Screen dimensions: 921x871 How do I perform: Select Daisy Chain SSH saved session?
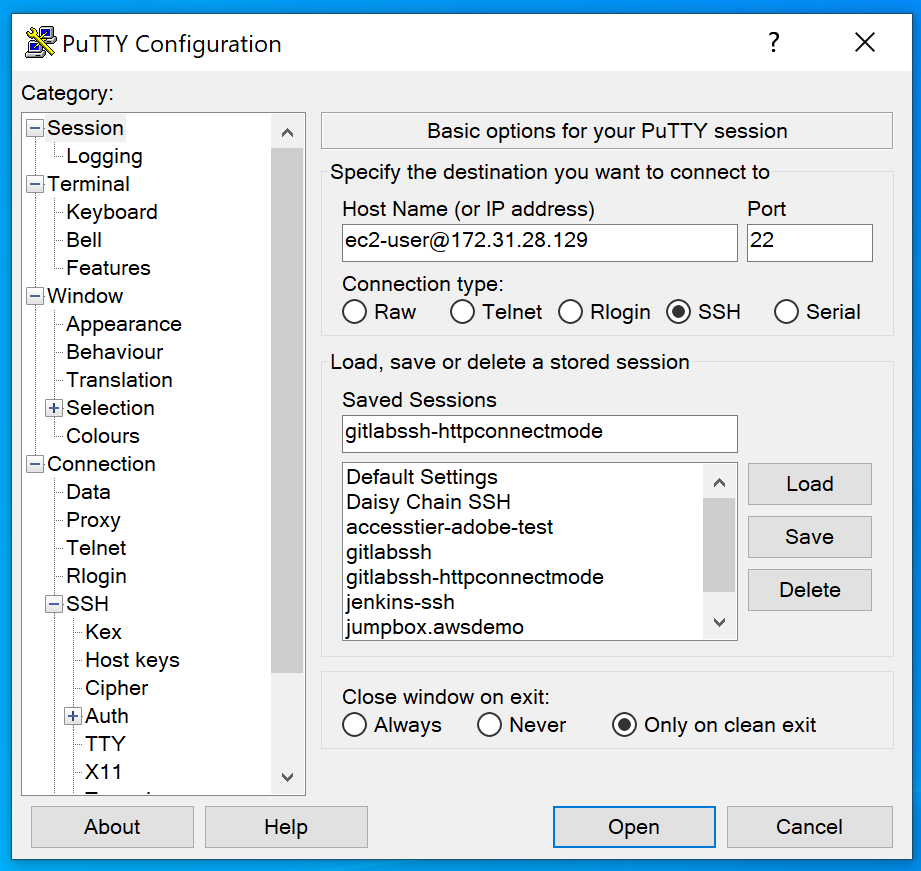click(524, 502)
